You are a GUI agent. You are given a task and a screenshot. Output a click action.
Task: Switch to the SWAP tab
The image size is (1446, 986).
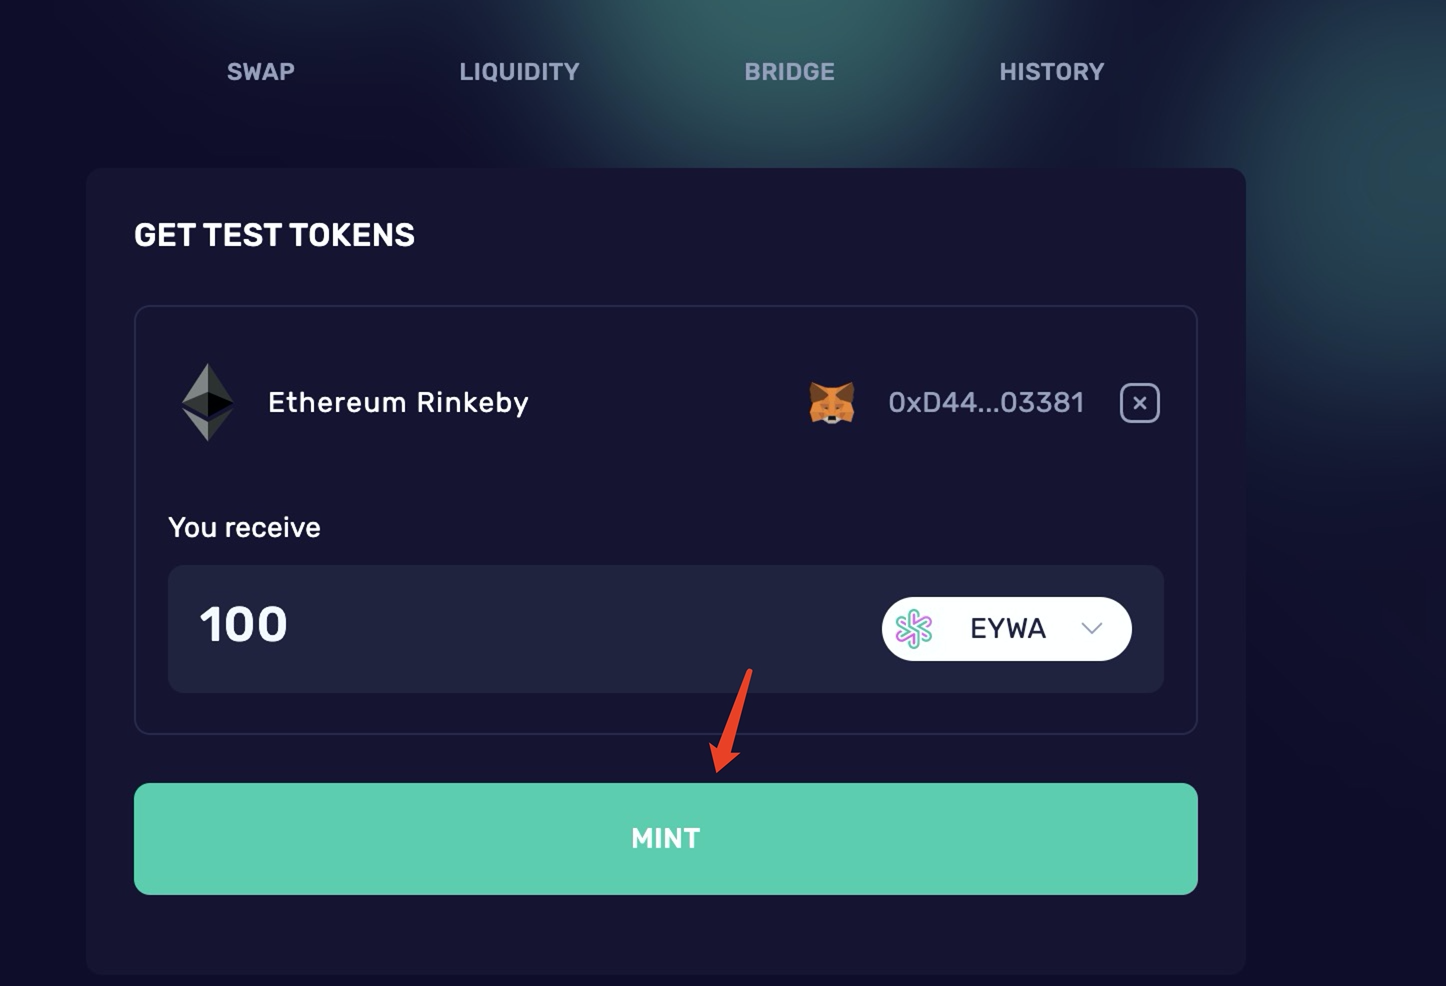pos(261,72)
